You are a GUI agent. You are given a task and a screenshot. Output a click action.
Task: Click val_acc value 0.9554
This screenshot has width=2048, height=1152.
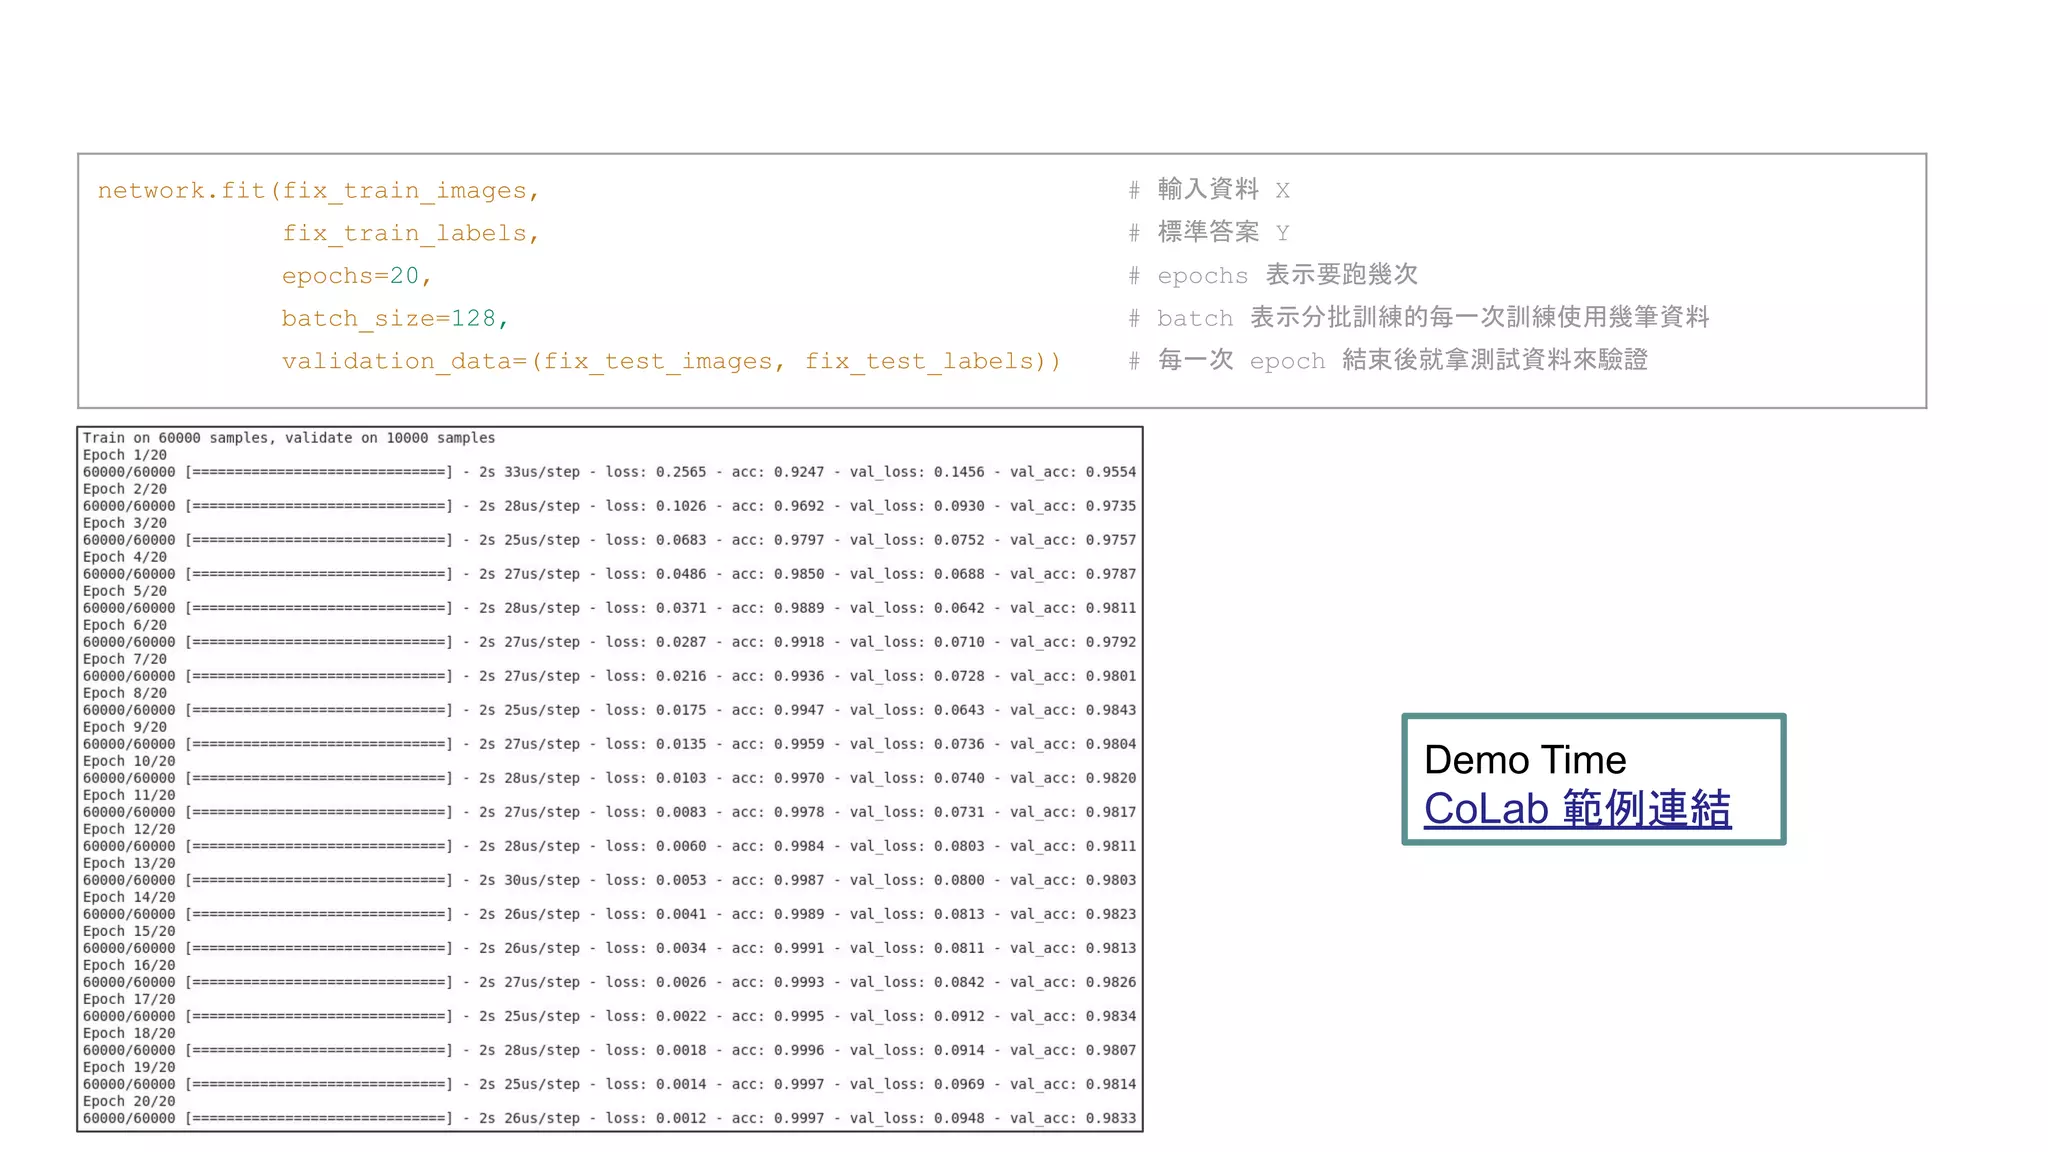[1111, 472]
